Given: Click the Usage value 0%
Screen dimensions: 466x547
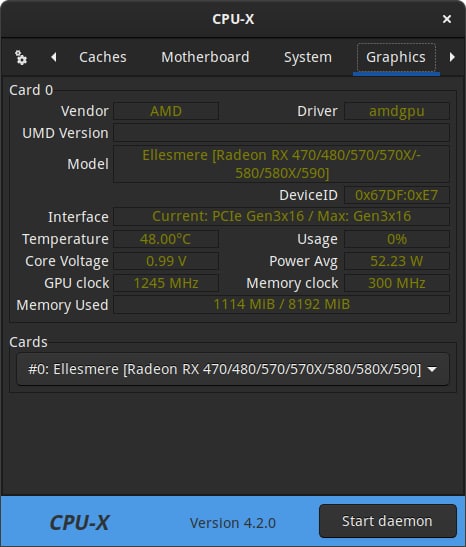Looking at the screenshot, I should click(x=397, y=239).
